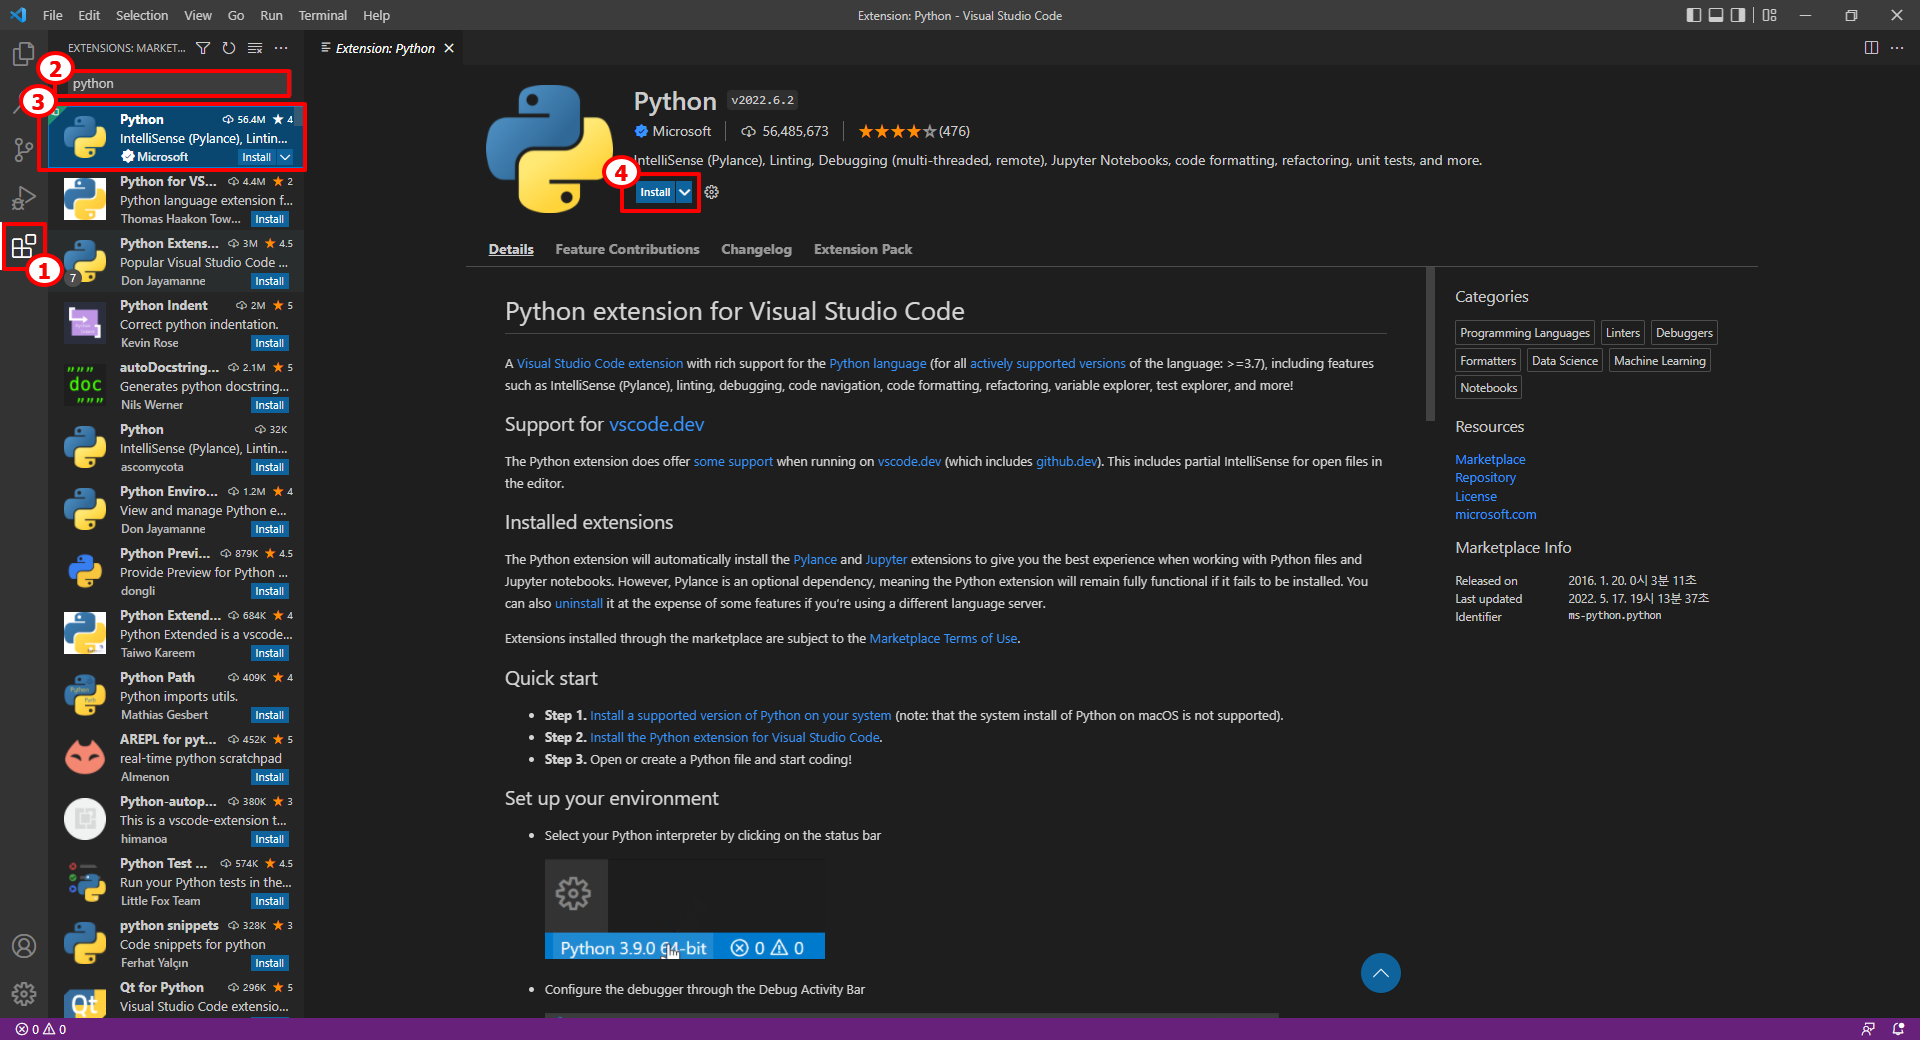Select Data Science category tag
The height and width of the screenshot is (1040, 1920).
point(1564,360)
